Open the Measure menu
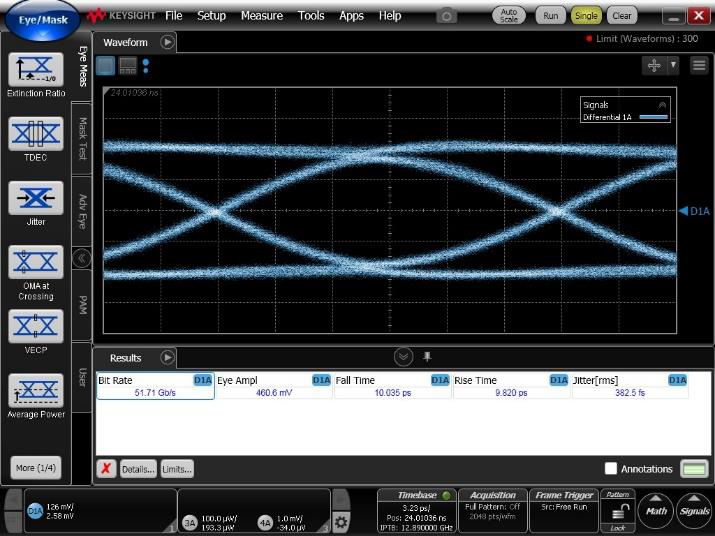 coord(261,16)
